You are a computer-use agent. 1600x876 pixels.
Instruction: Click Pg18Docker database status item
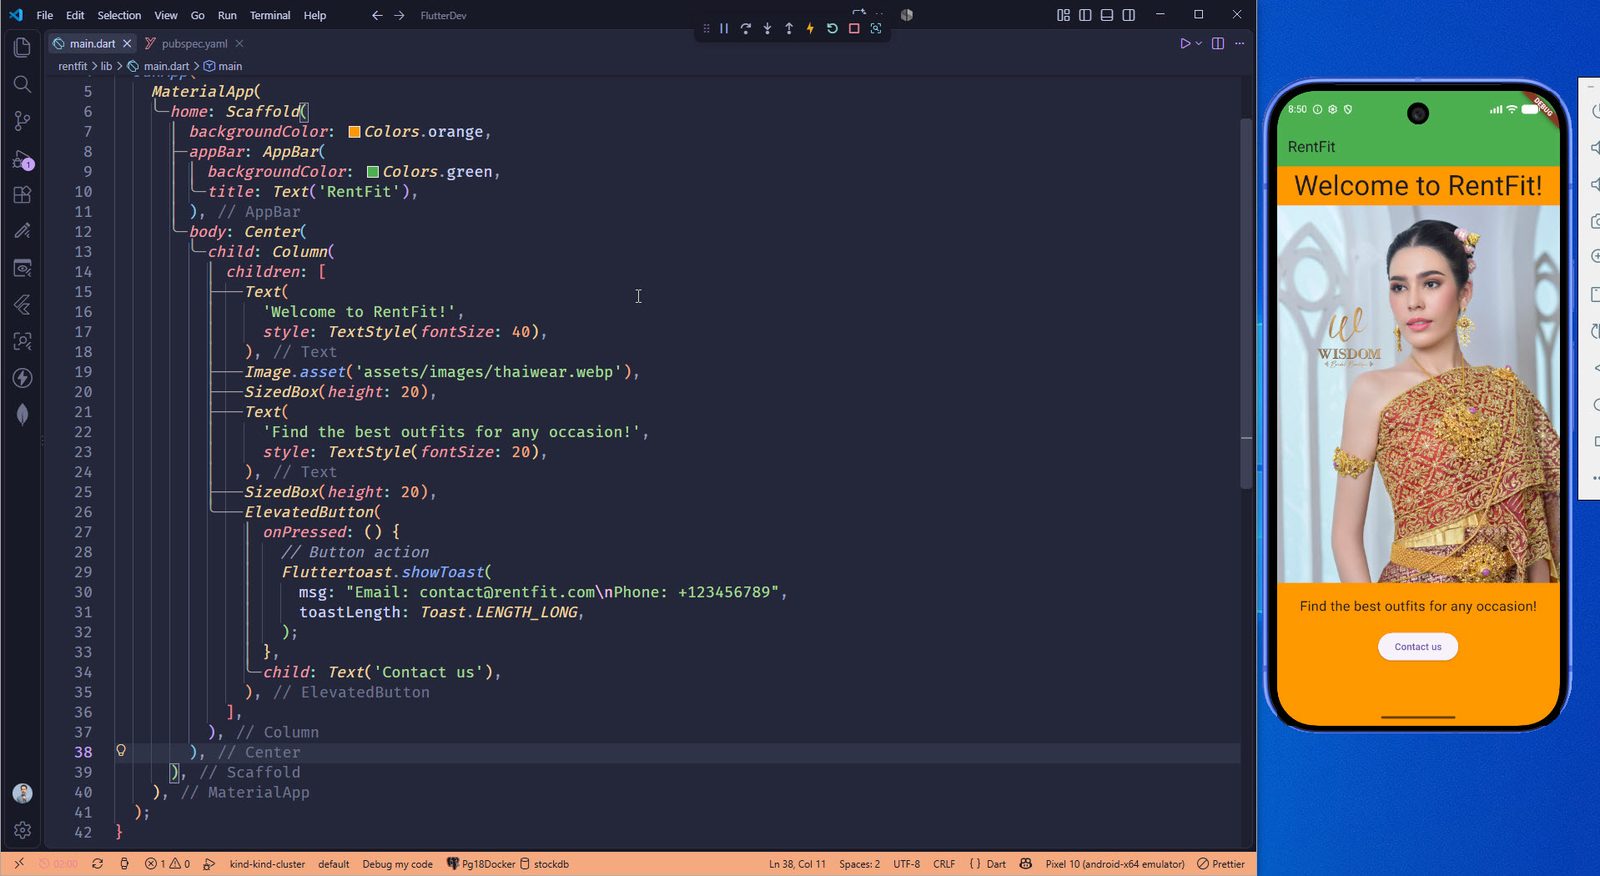[480, 864]
